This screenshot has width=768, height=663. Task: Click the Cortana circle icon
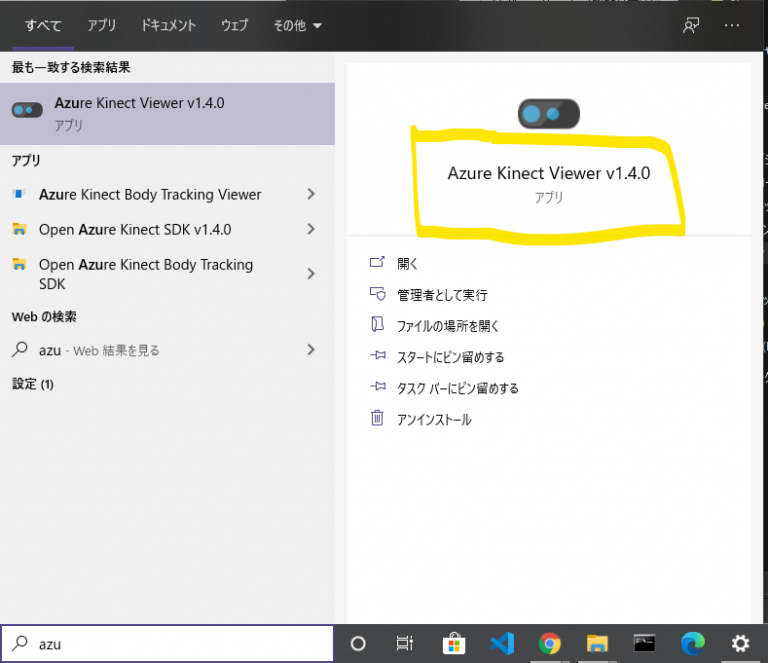(358, 643)
